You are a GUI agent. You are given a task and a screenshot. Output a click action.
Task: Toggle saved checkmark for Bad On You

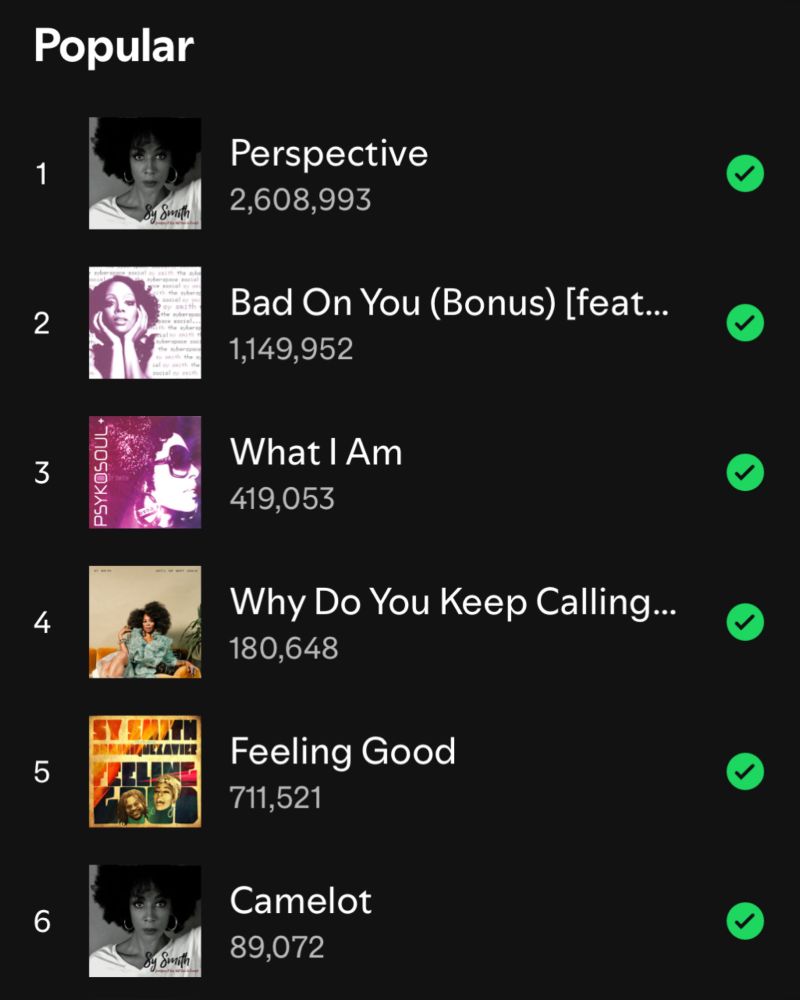745,323
